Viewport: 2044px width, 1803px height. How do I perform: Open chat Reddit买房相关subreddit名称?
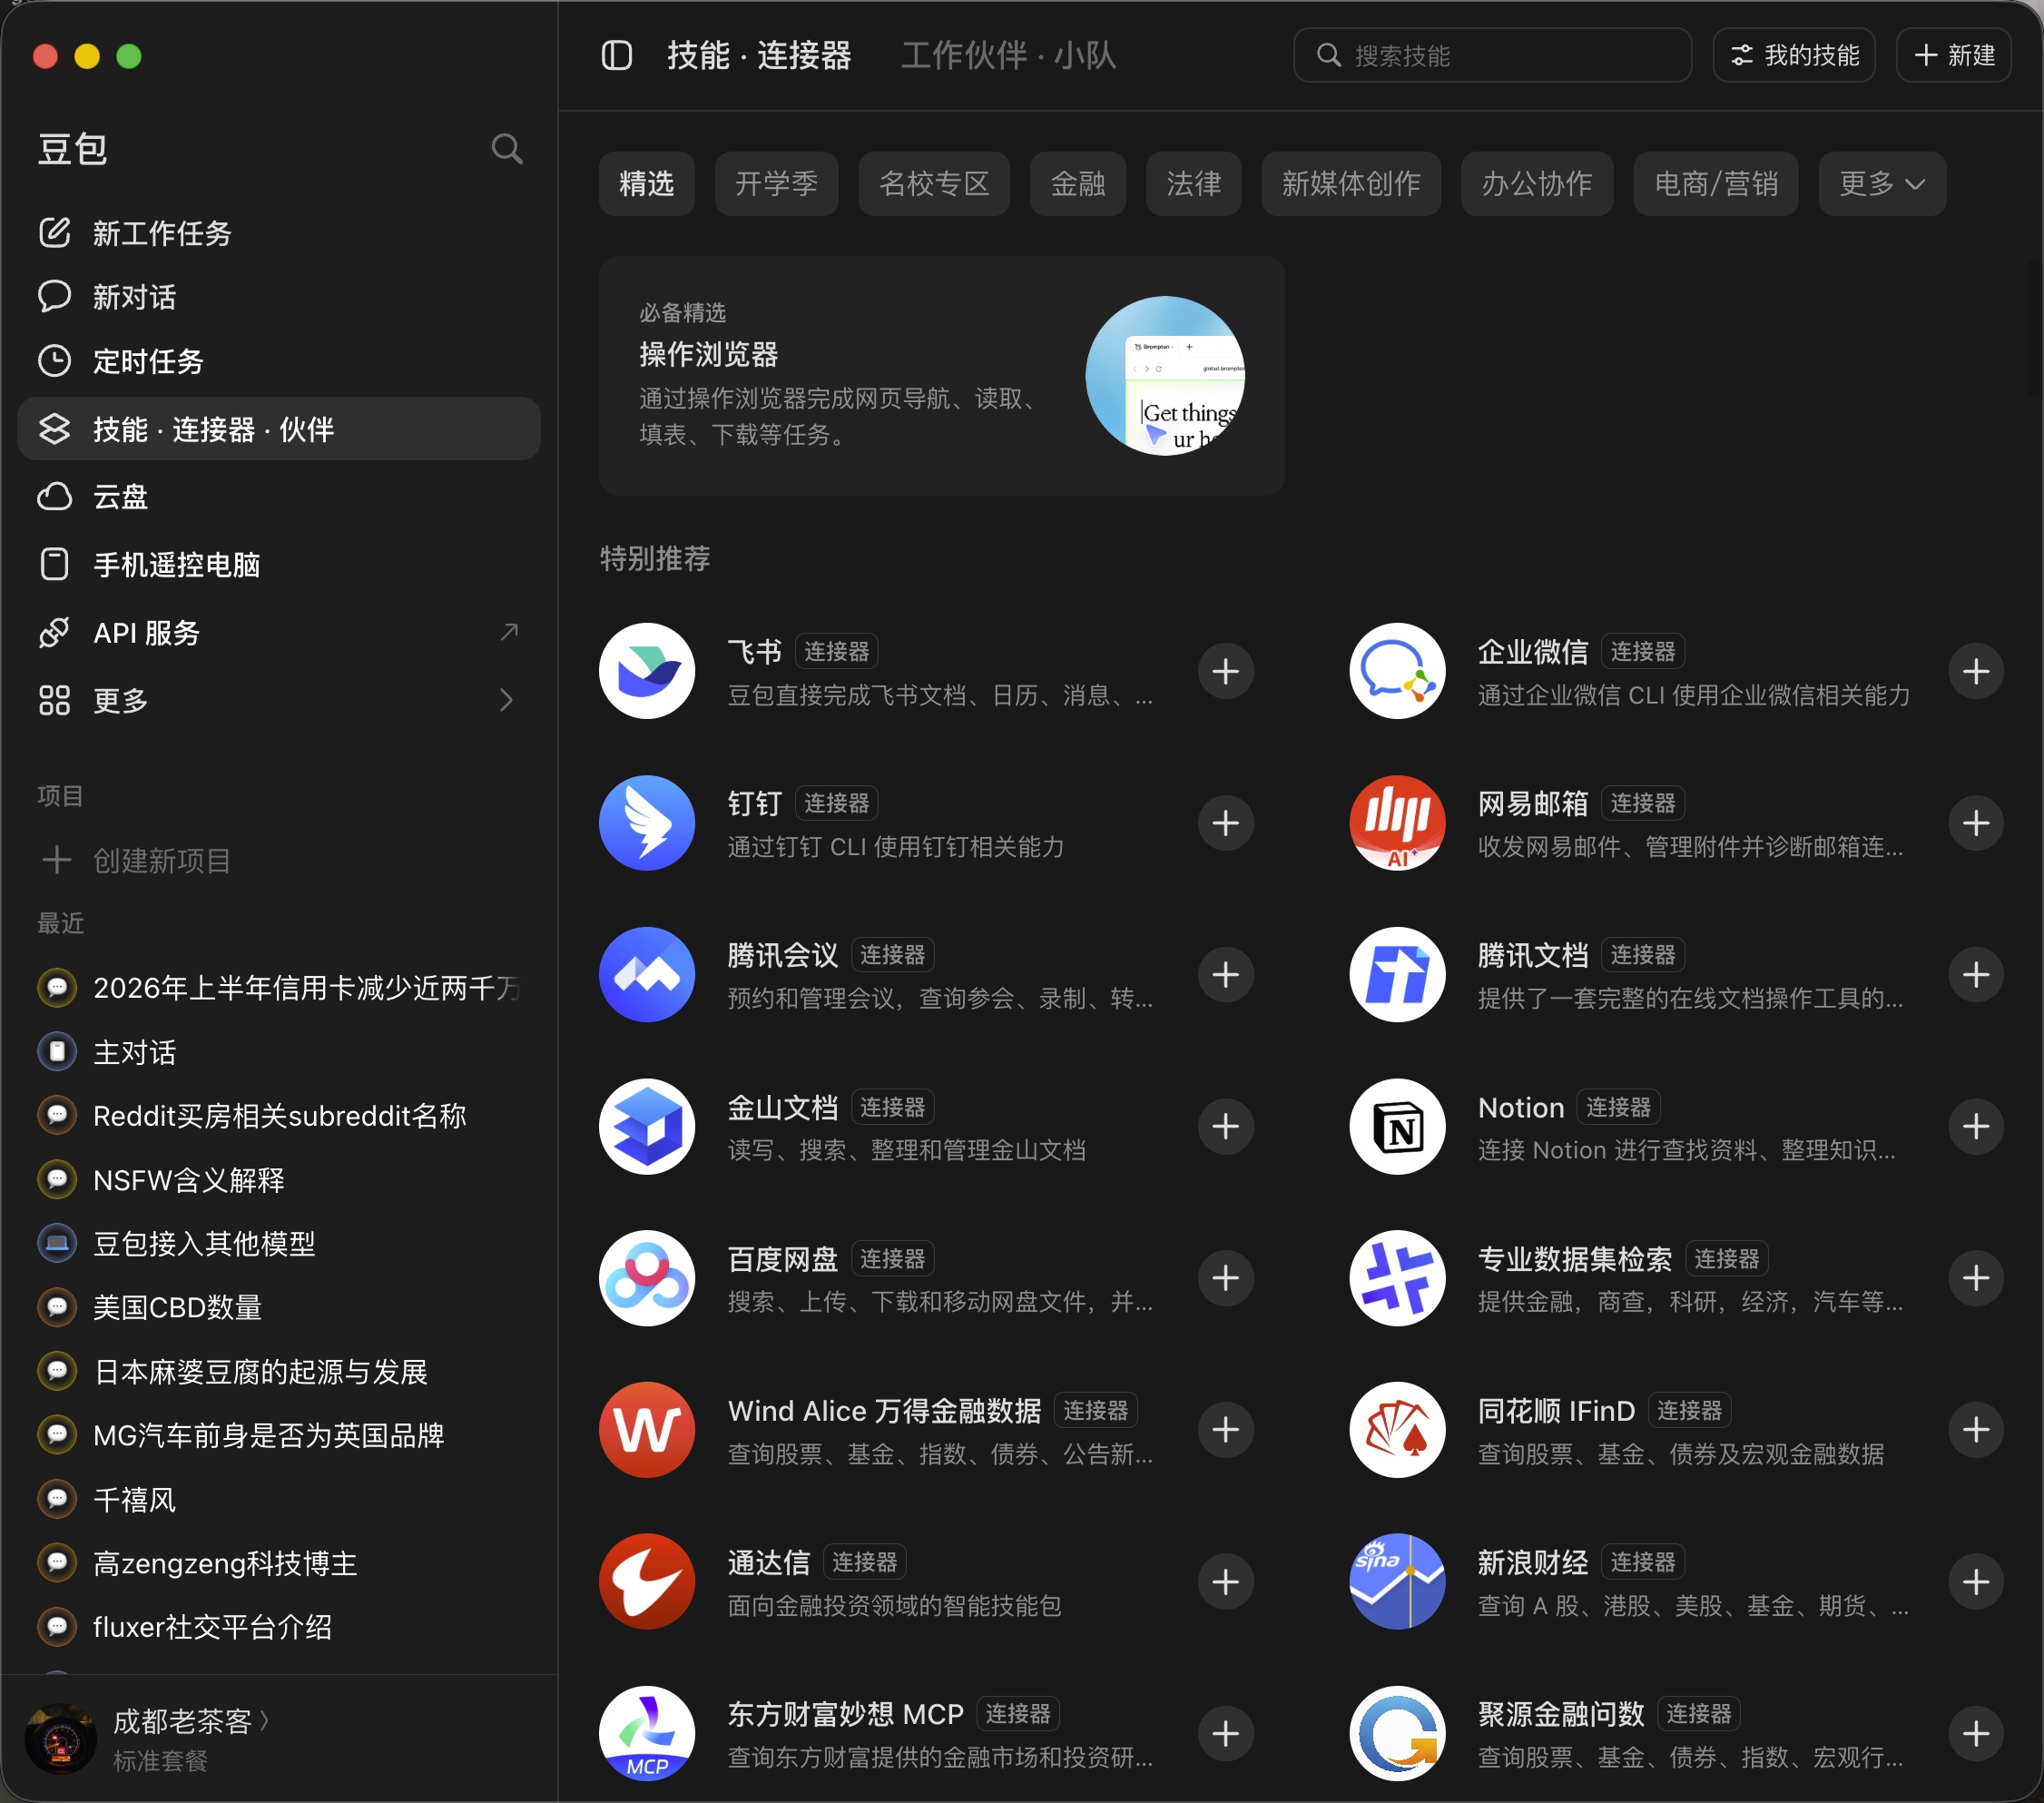click(x=279, y=1116)
